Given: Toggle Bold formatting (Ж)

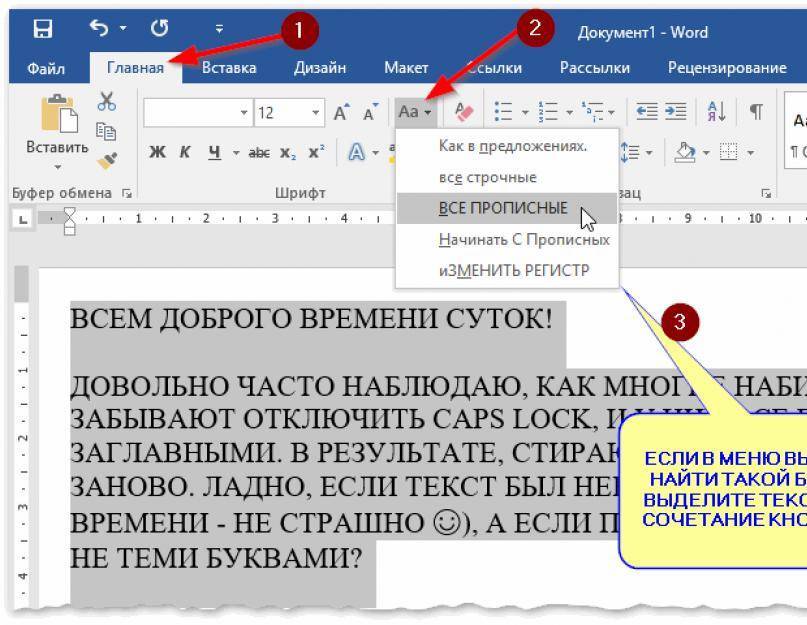Looking at the screenshot, I should [157, 153].
